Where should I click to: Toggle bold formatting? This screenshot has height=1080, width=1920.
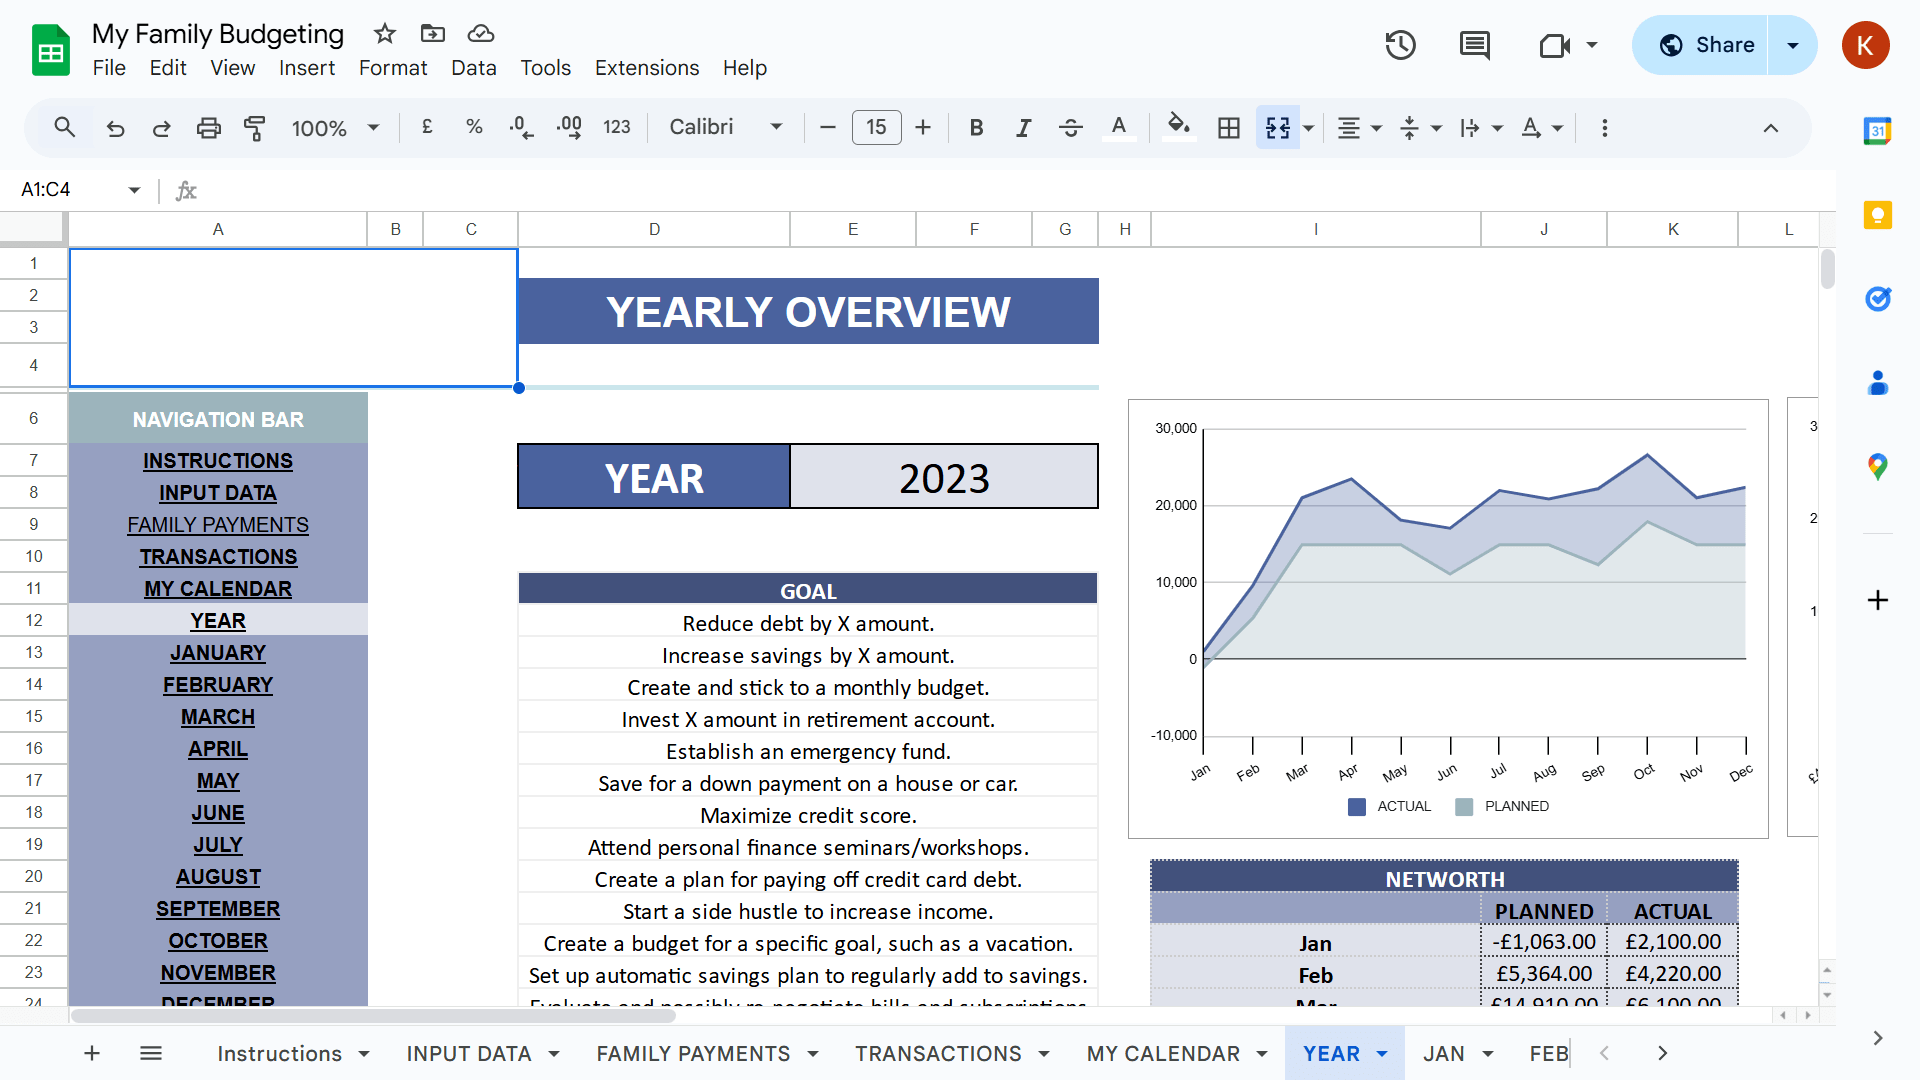pyautogui.click(x=977, y=127)
